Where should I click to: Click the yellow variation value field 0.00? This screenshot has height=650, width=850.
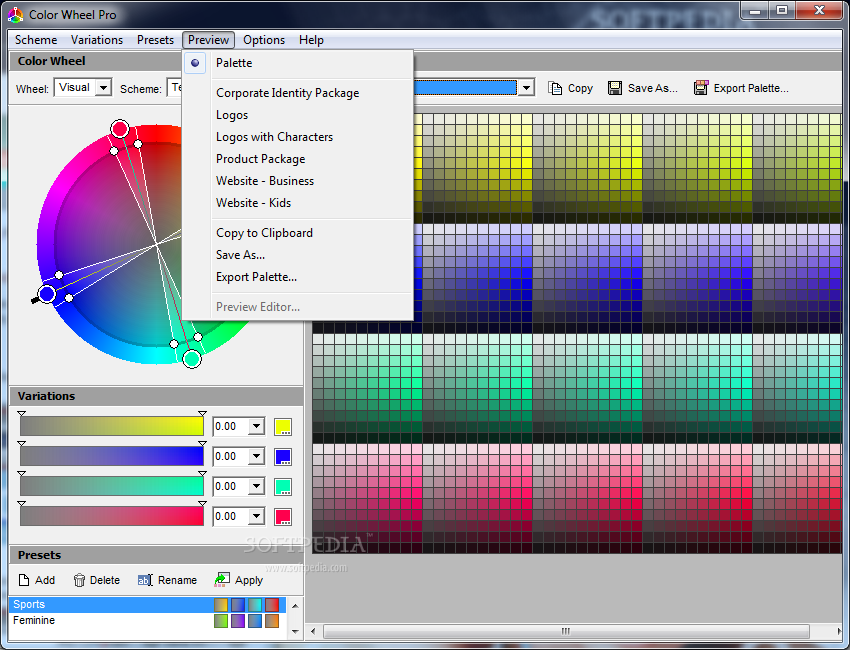pyautogui.click(x=230, y=427)
